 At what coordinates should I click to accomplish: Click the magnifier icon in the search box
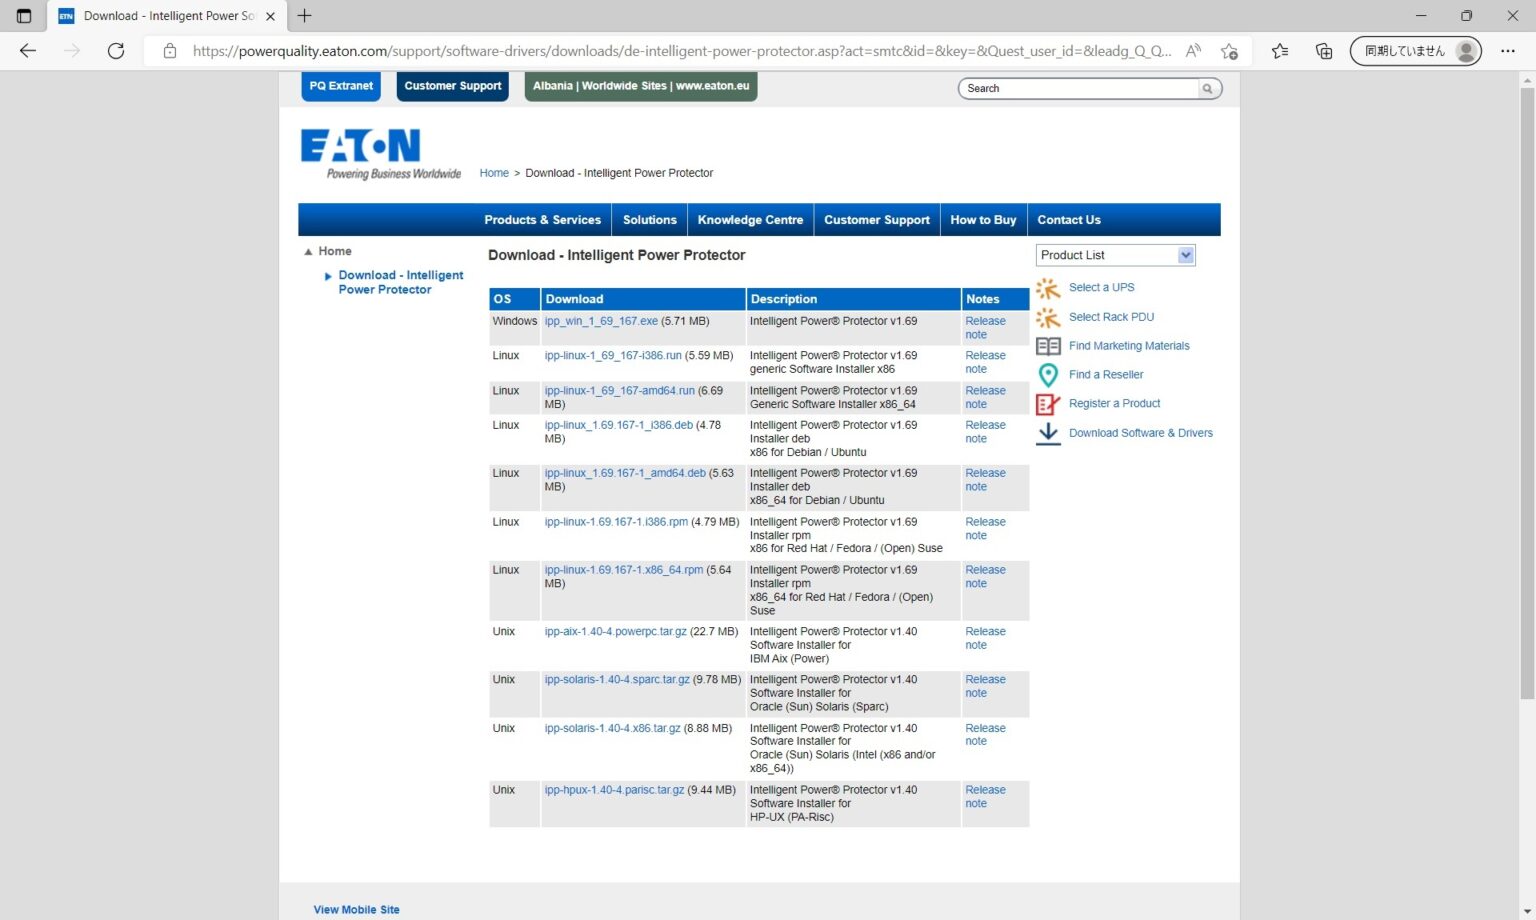point(1207,89)
